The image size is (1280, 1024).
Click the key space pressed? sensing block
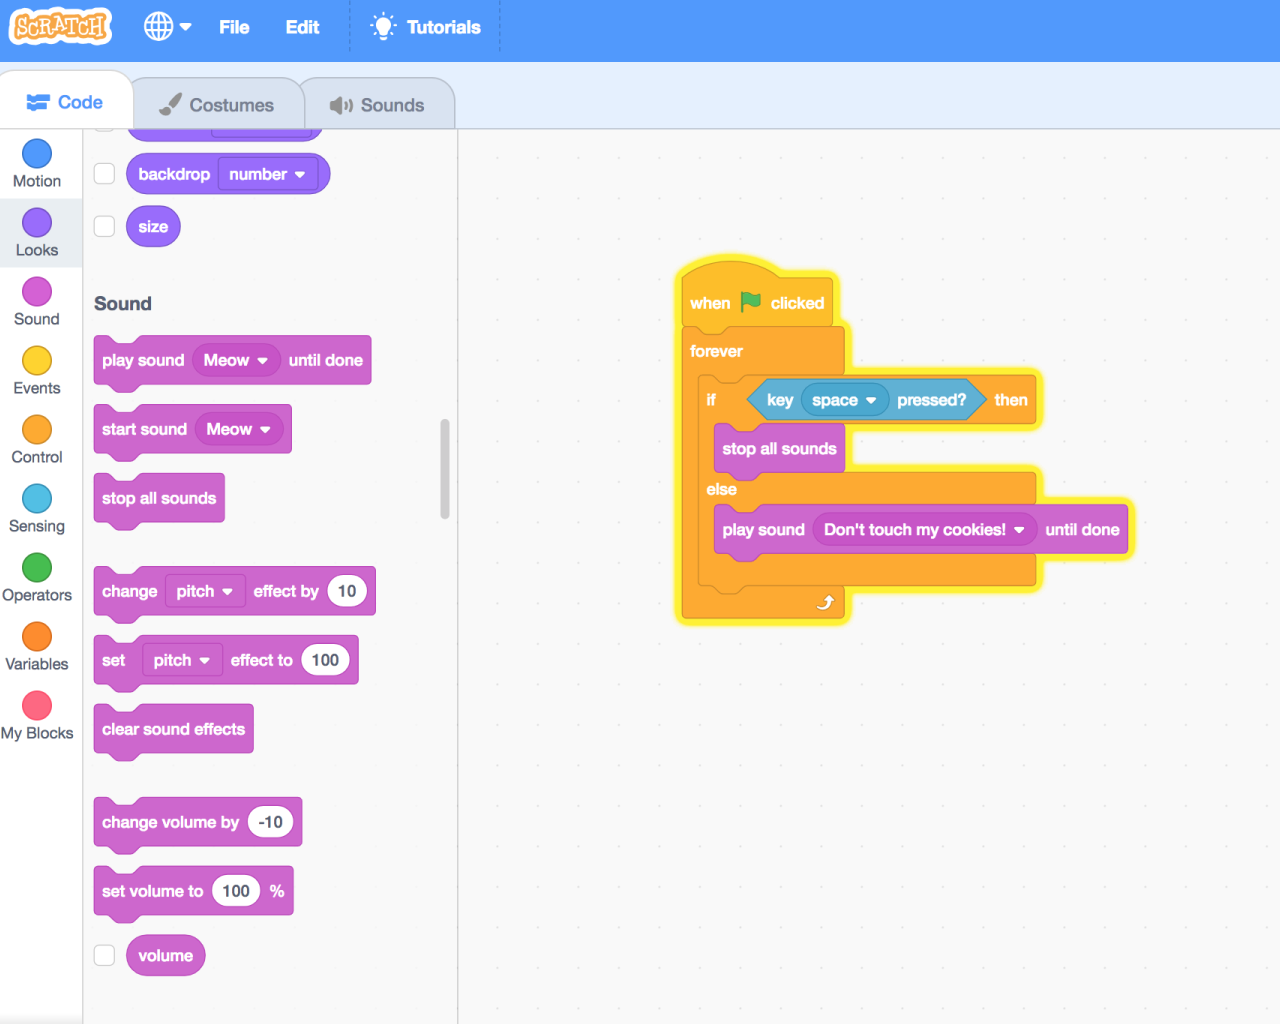tap(866, 400)
